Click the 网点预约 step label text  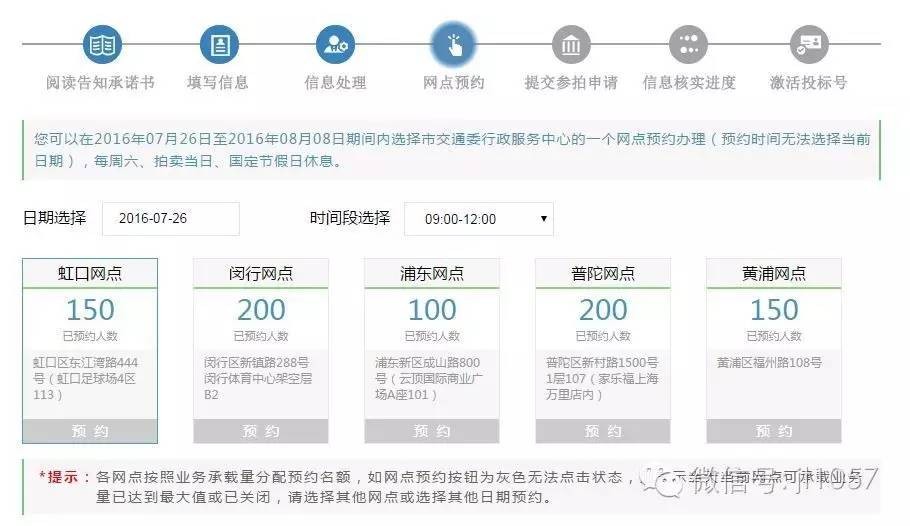453,83
